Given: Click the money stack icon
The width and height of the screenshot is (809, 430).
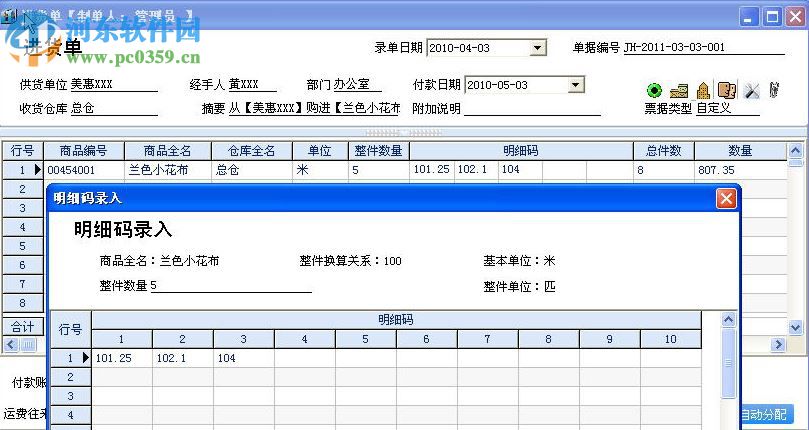Looking at the screenshot, I should (678, 91).
